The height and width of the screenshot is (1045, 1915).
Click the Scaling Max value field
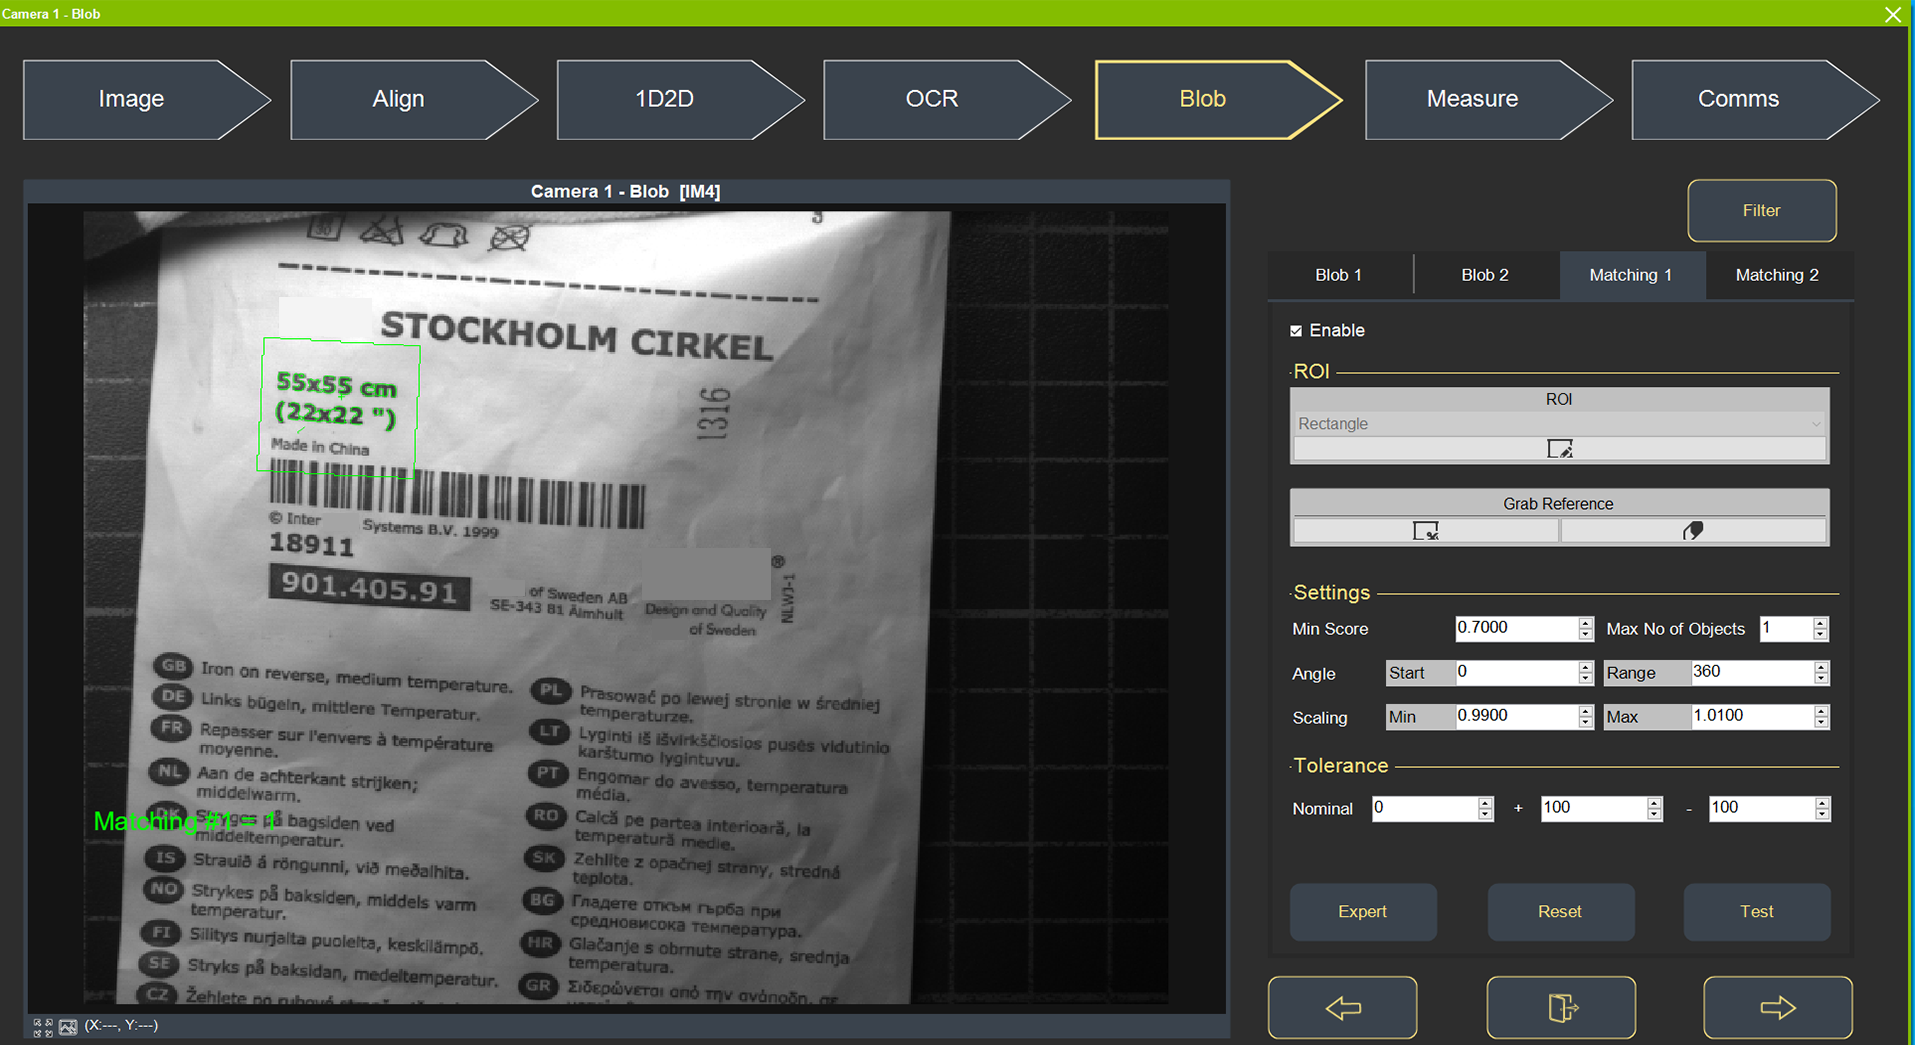coord(1752,716)
